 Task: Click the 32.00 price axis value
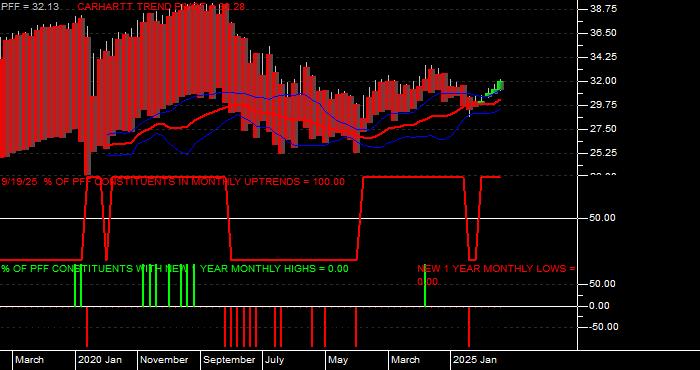[x=604, y=81]
